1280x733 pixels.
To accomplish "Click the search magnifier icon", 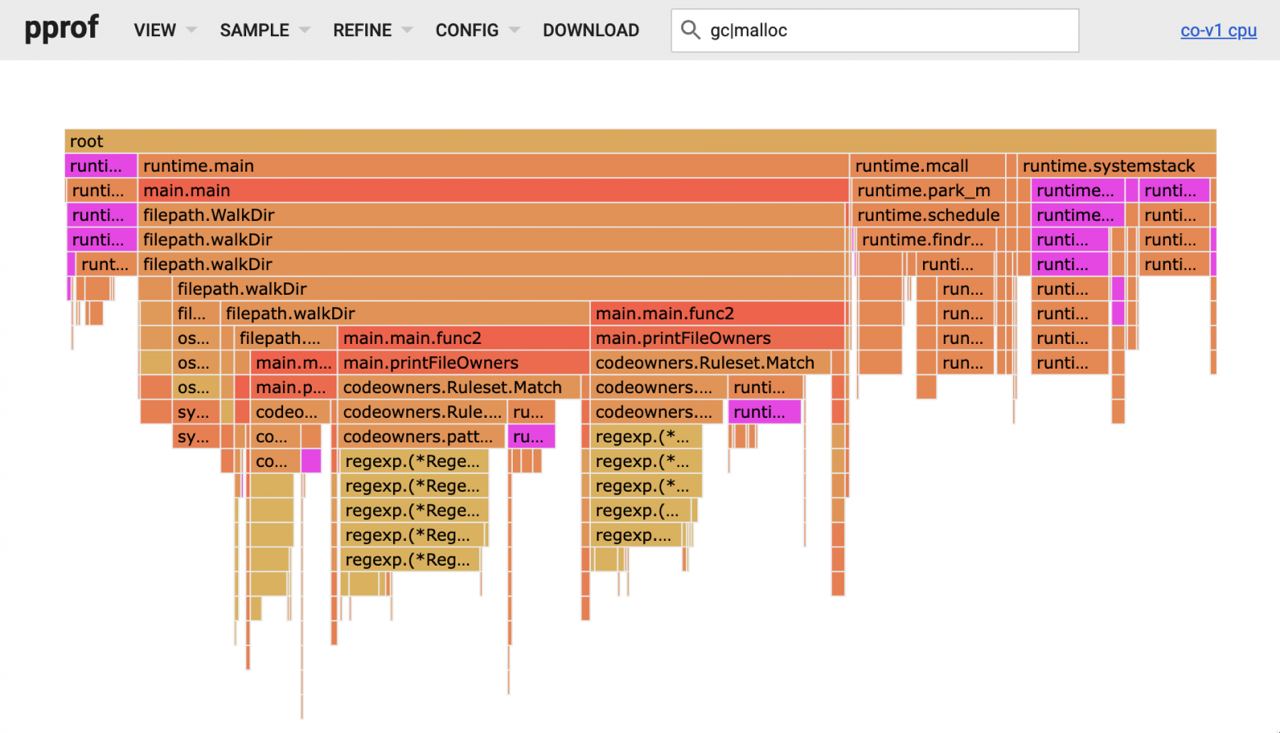I will pyautogui.click(x=690, y=30).
